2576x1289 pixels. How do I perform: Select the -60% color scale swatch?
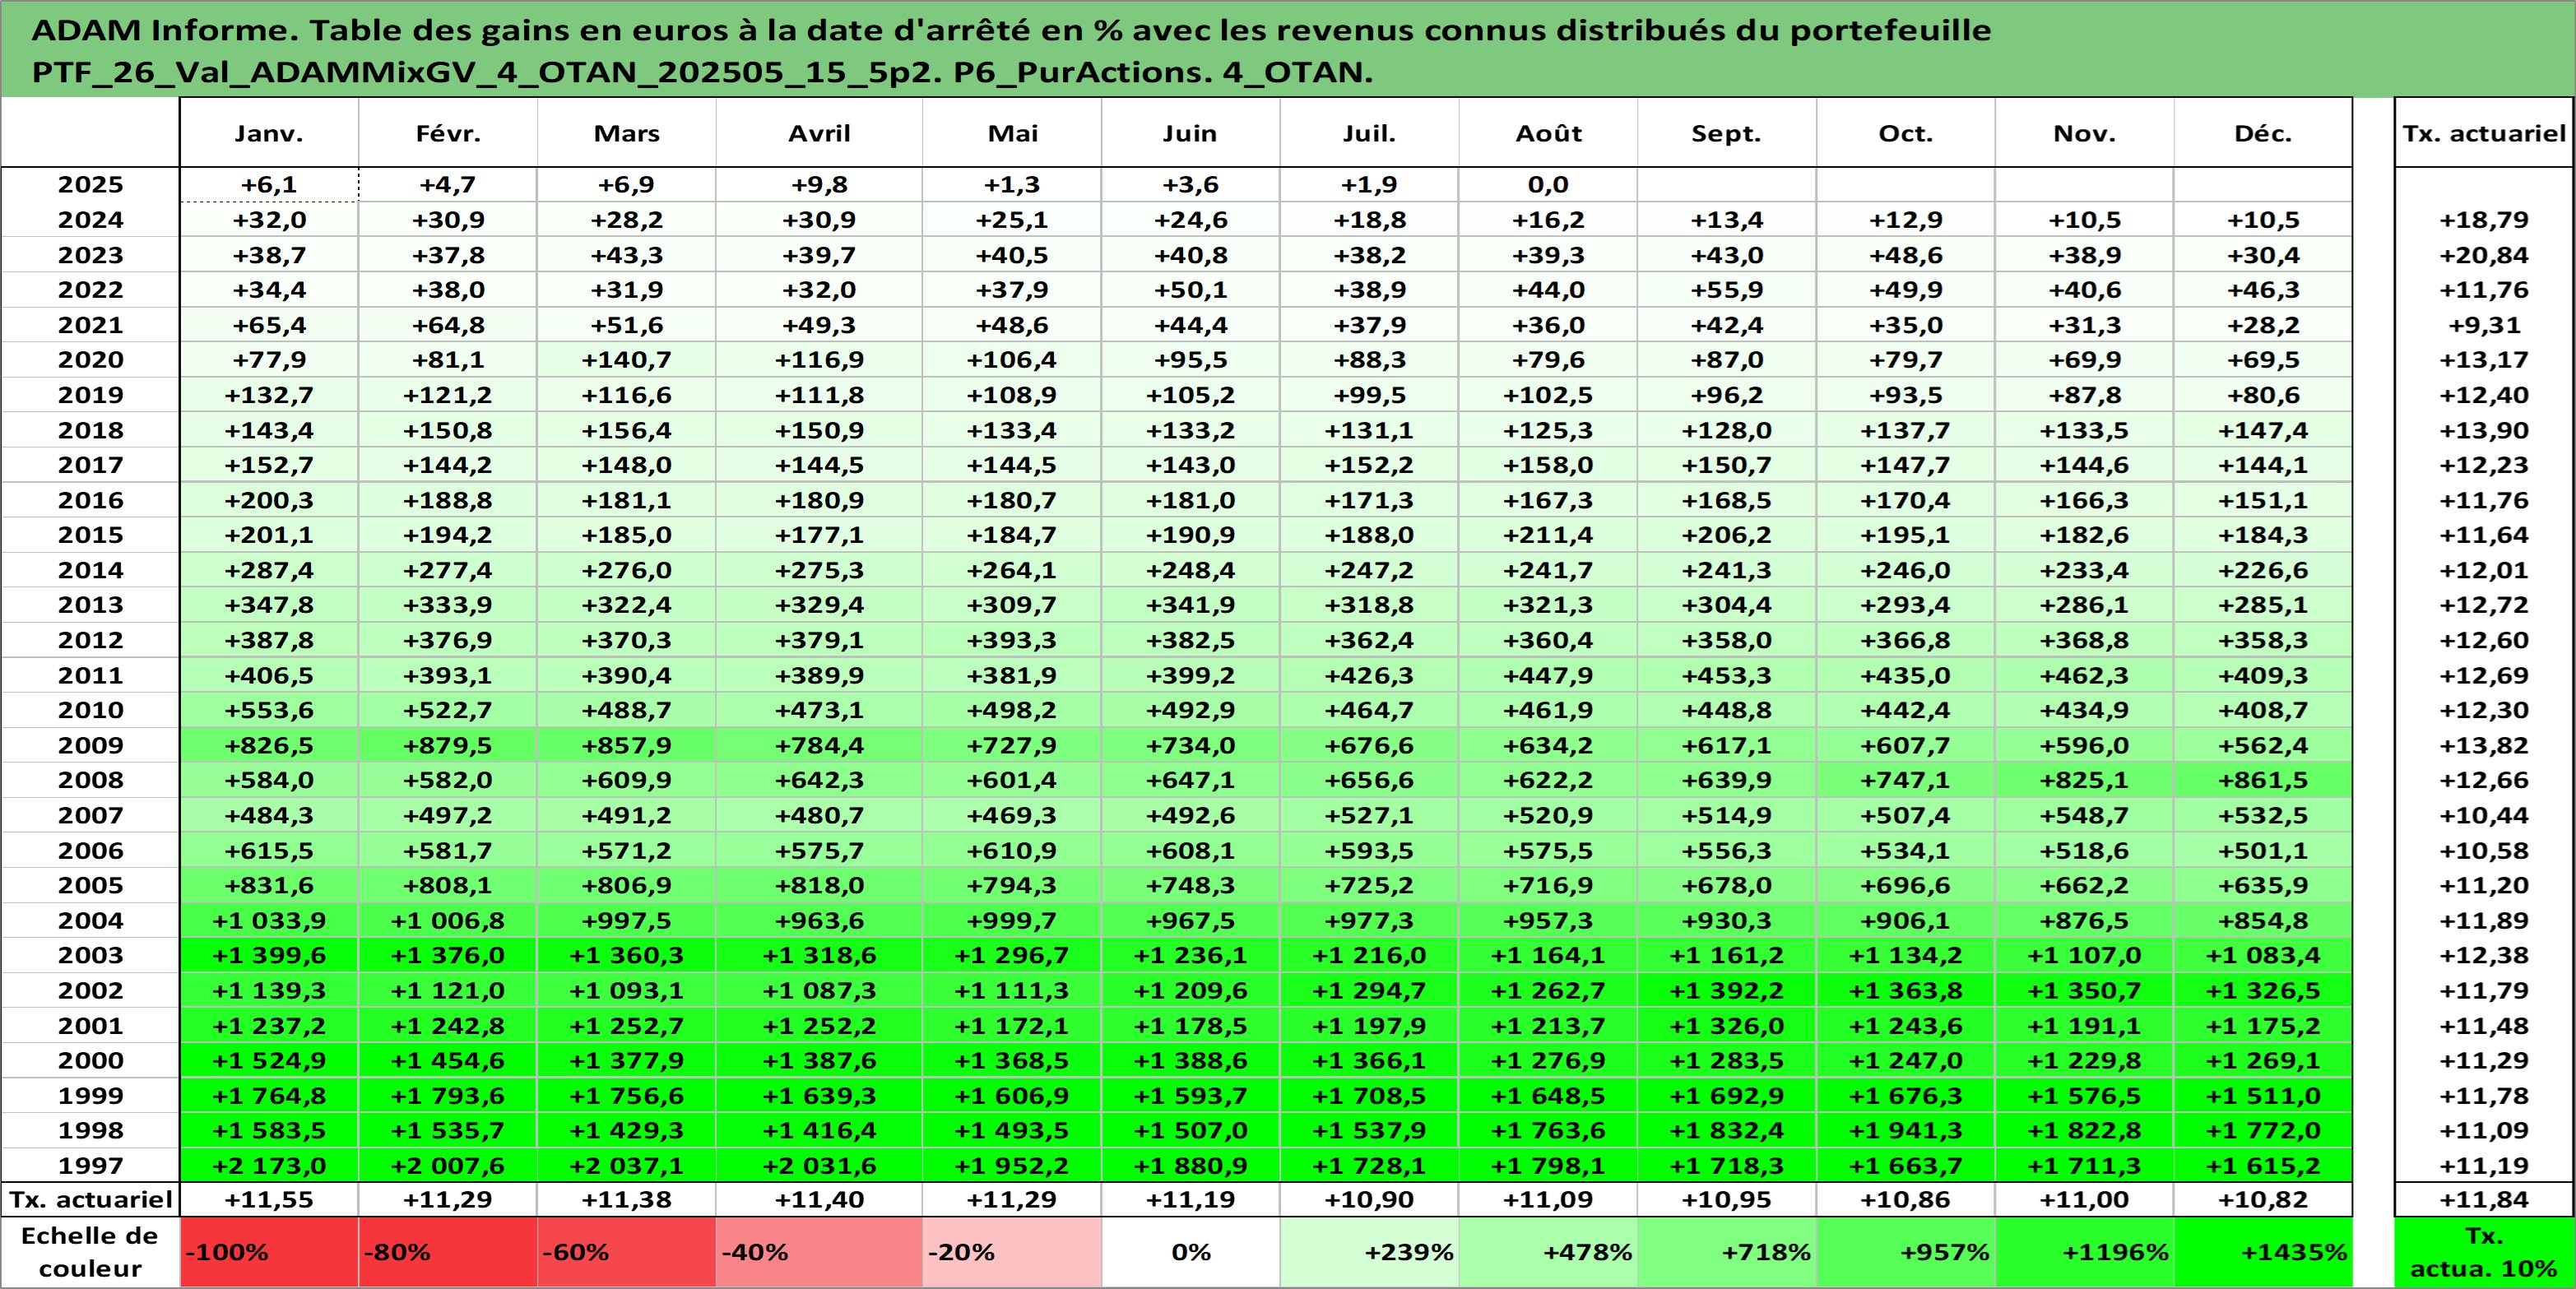pyautogui.click(x=627, y=1252)
